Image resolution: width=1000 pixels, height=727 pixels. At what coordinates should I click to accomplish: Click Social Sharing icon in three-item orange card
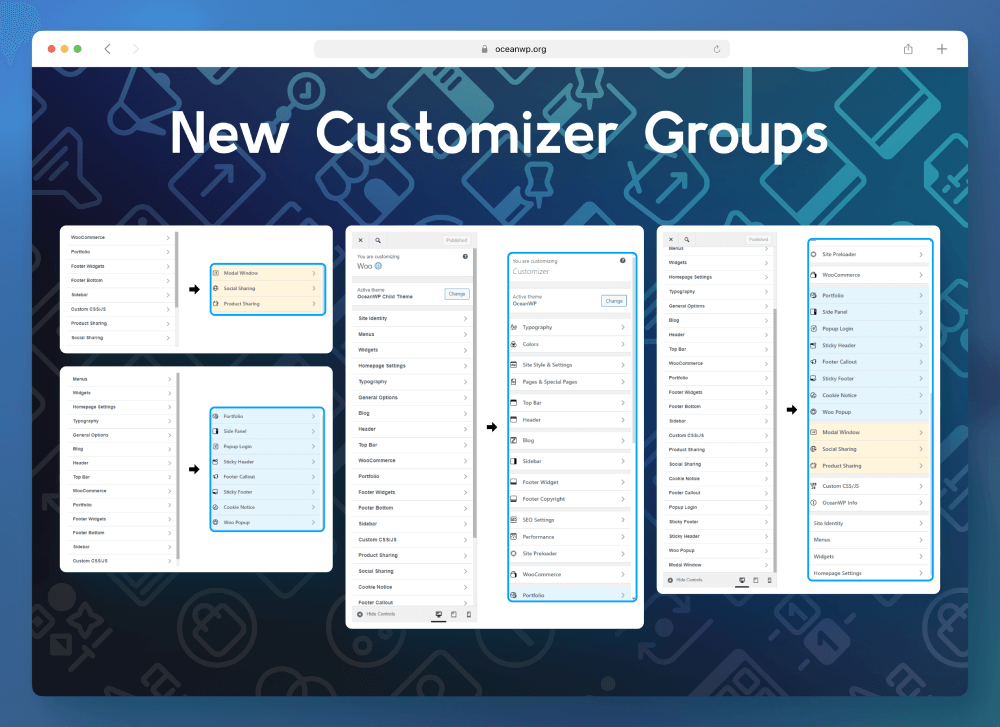pos(216,288)
